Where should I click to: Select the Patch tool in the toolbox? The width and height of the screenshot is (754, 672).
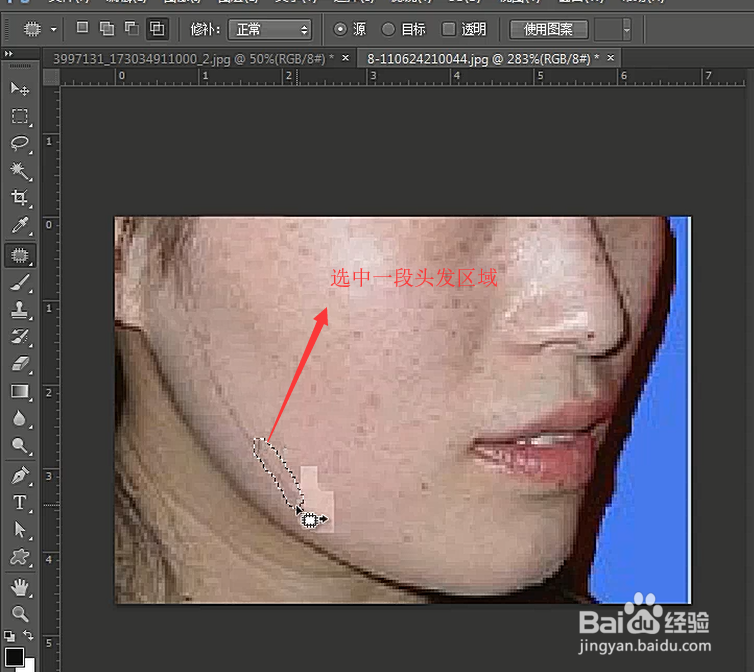click(20, 255)
